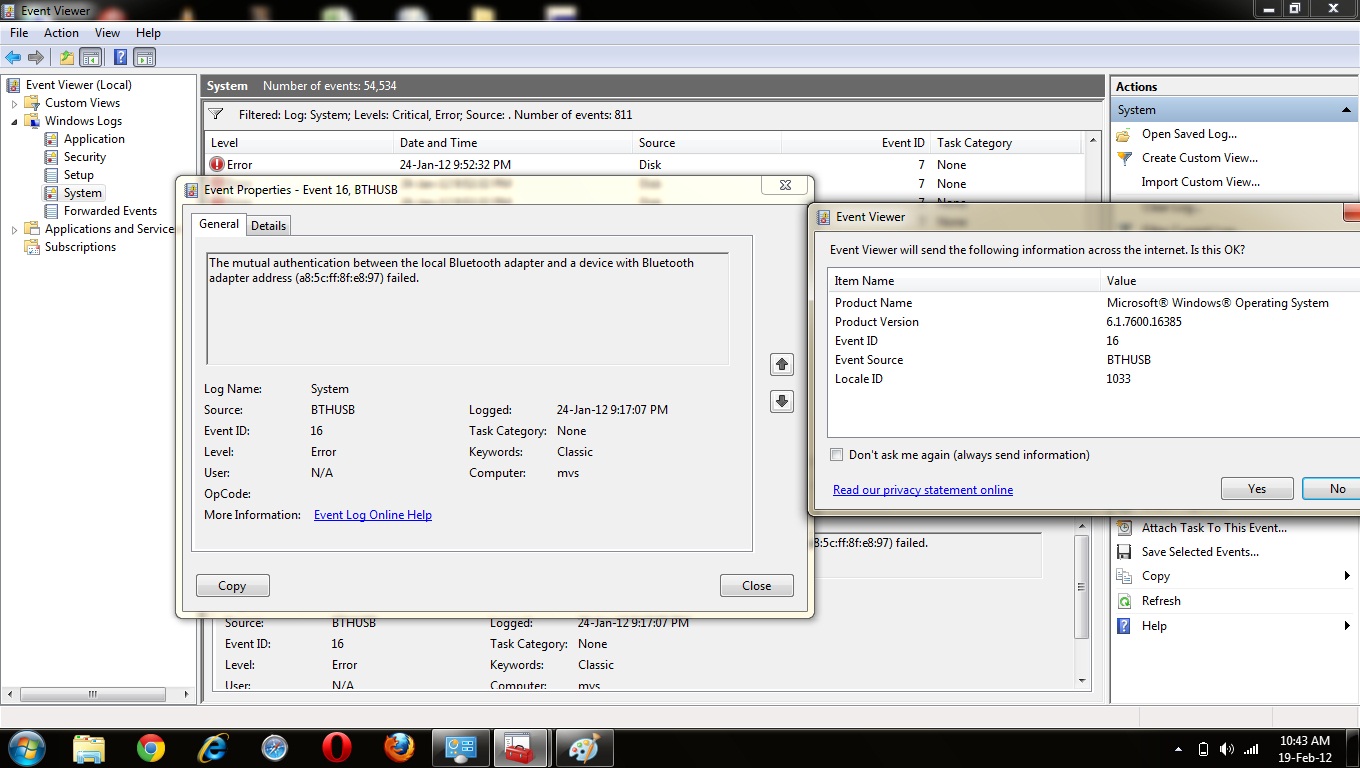Click the preview pane scroll down arrow

(x=1081, y=681)
